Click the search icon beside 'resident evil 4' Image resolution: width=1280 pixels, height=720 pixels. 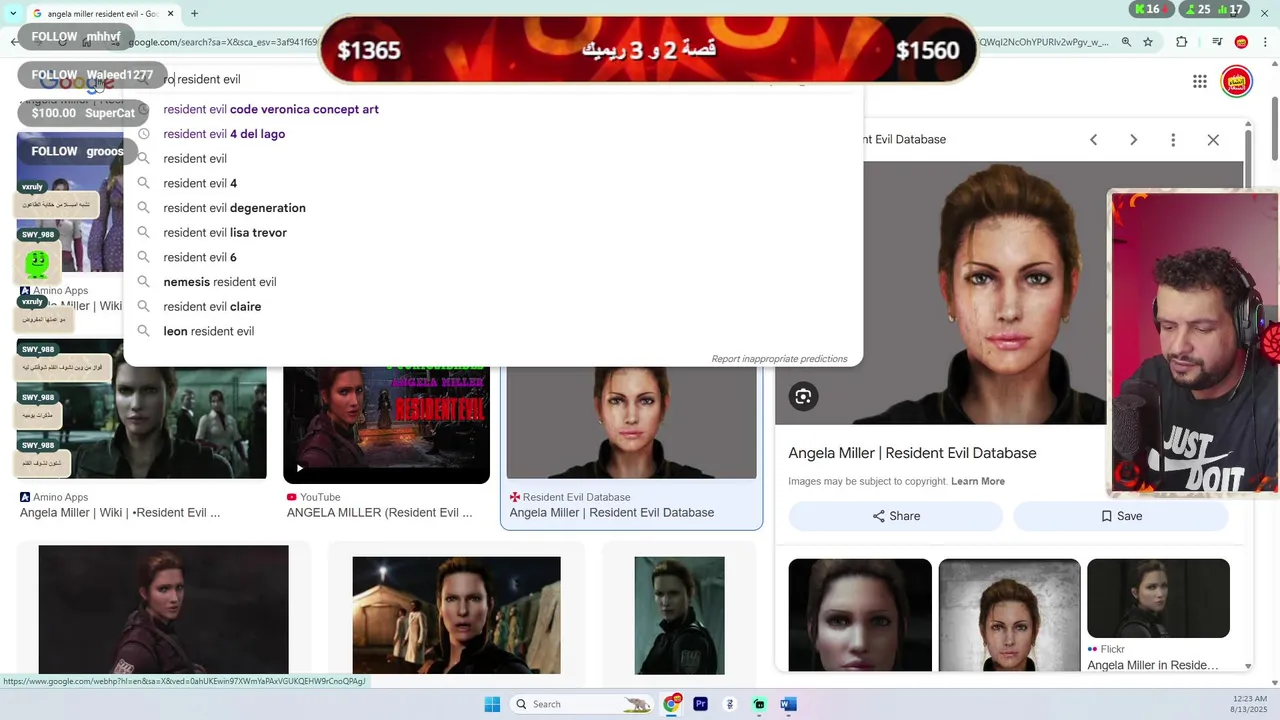tap(143, 183)
